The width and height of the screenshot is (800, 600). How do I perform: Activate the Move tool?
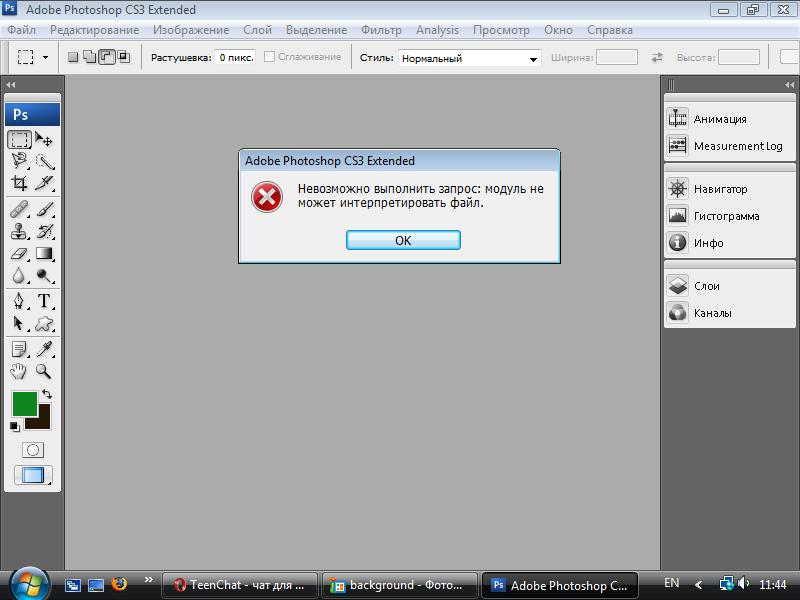[45, 139]
